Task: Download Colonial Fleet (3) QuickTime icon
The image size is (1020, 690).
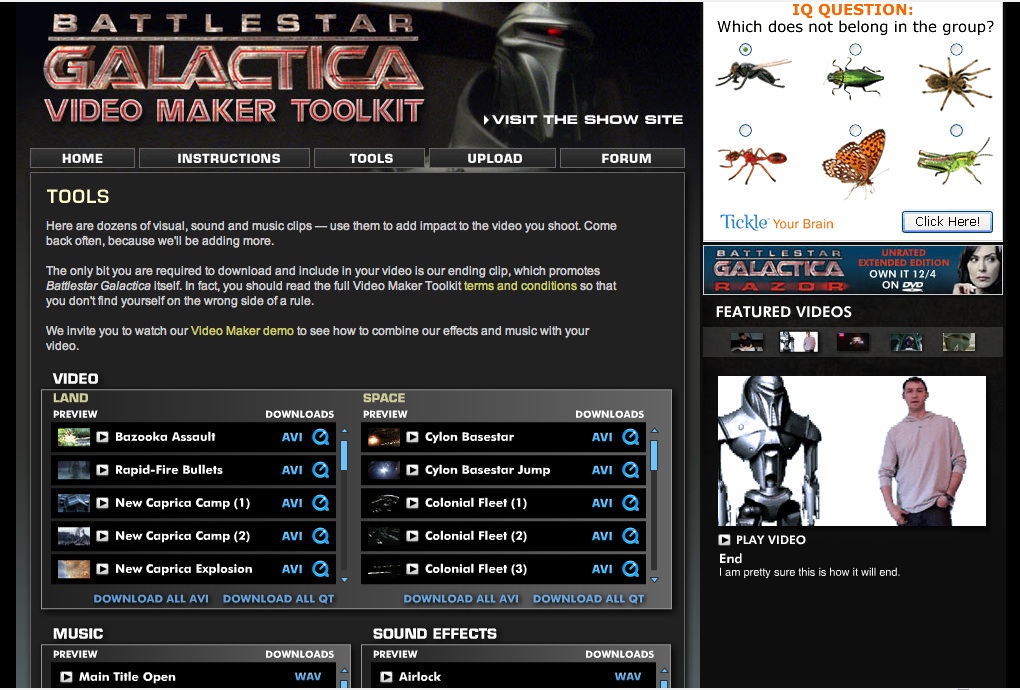Action: (630, 569)
